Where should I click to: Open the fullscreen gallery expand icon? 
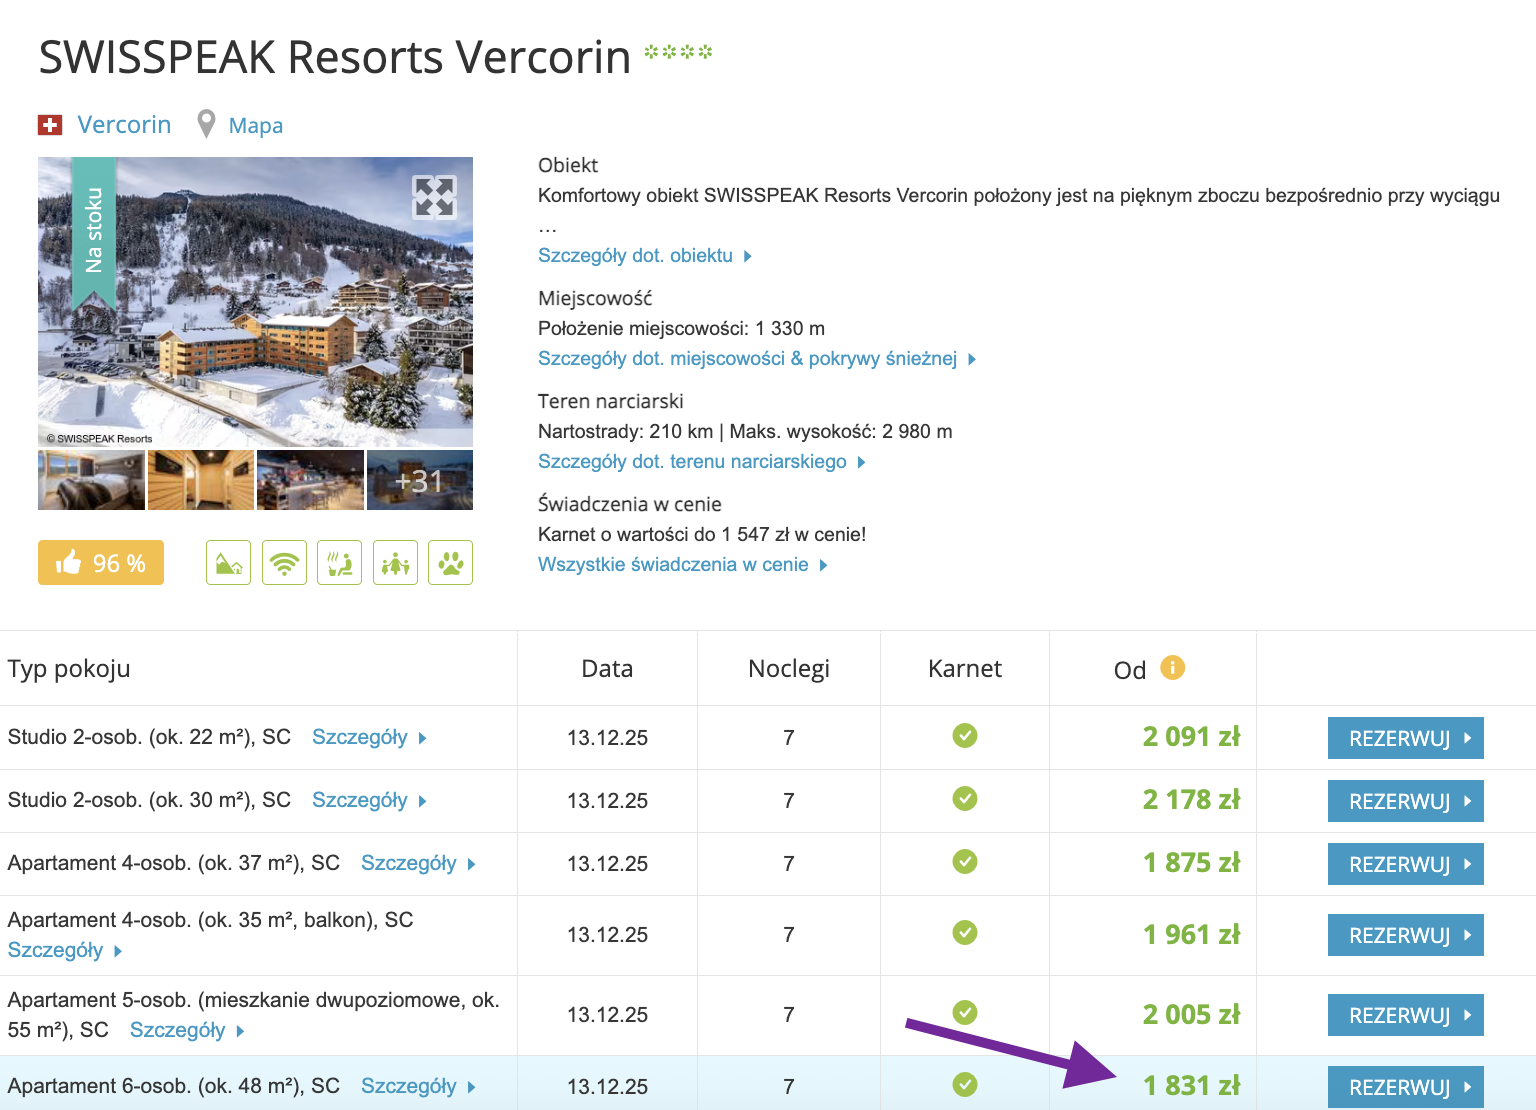click(x=435, y=197)
